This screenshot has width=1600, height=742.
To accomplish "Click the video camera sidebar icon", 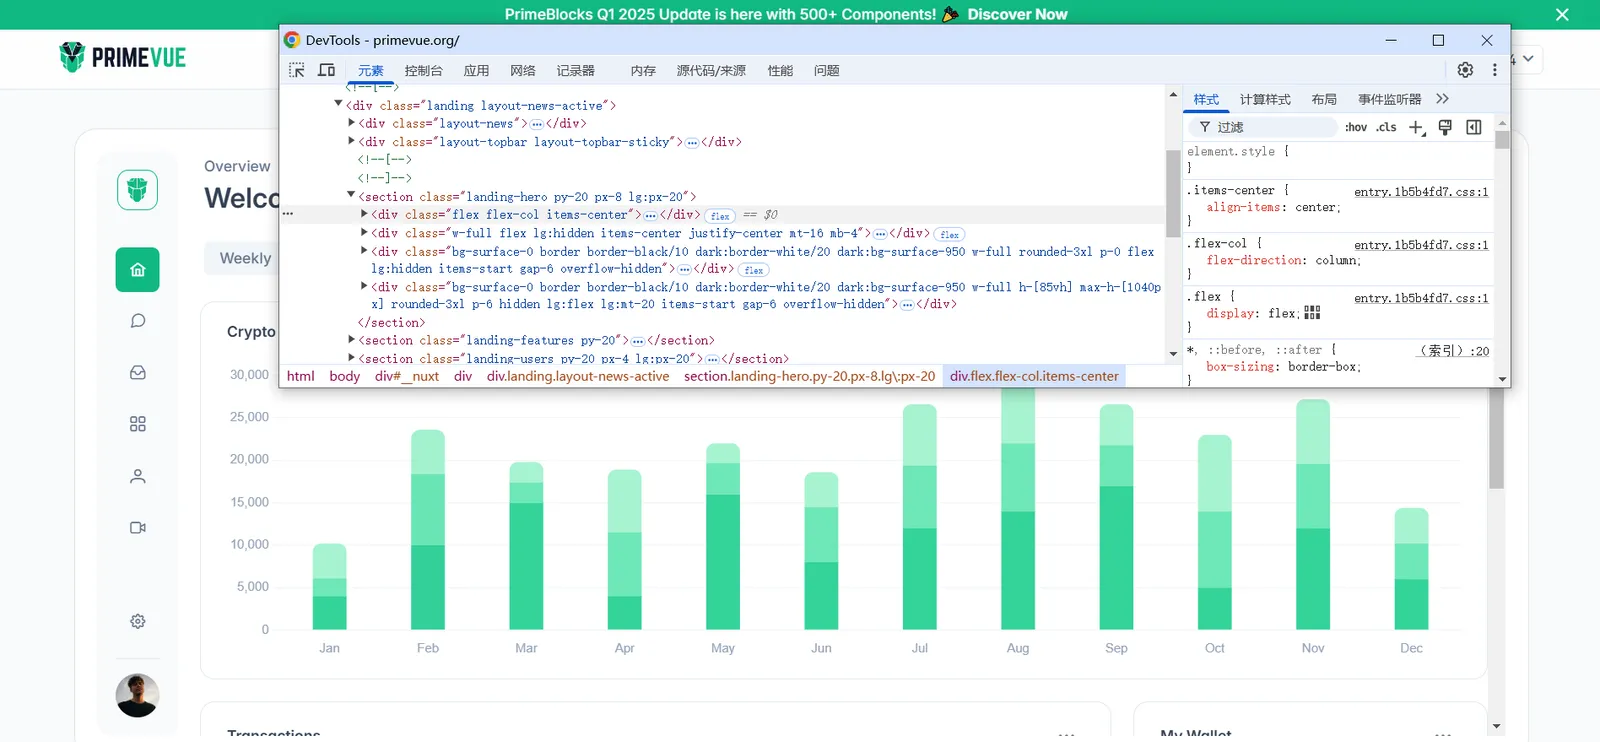I will (138, 528).
